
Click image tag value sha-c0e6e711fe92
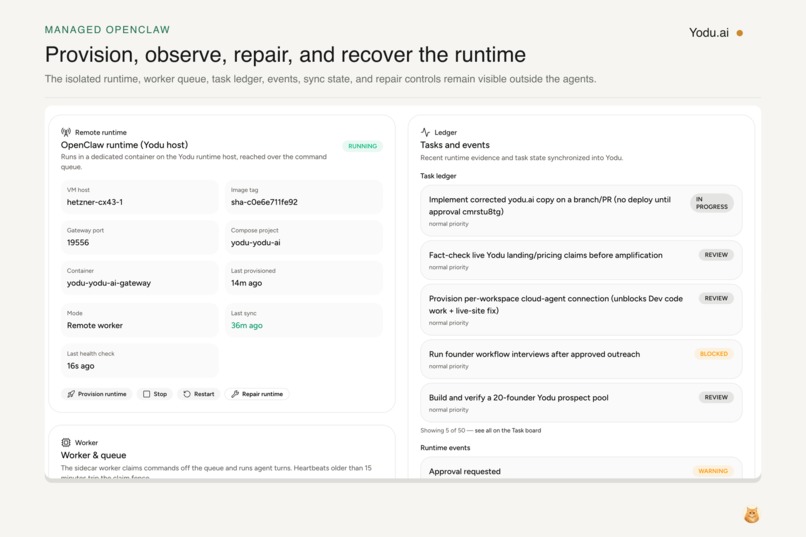264,202
